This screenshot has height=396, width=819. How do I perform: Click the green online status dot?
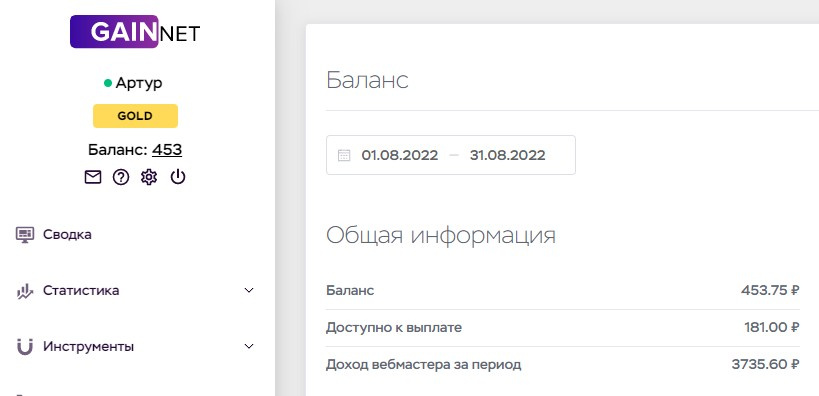coord(108,83)
